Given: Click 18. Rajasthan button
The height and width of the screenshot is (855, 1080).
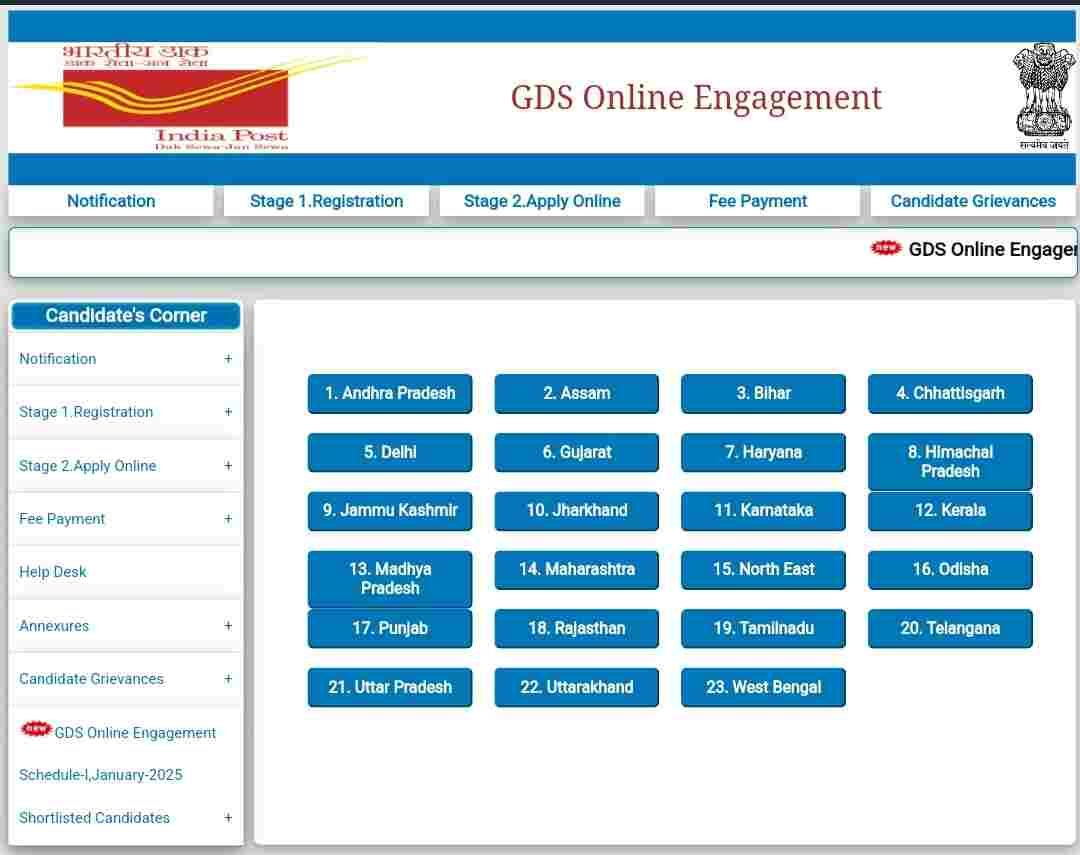Looking at the screenshot, I should coord(577,628).
